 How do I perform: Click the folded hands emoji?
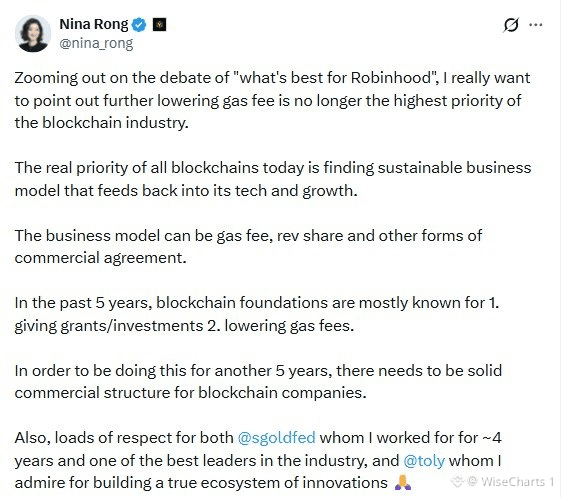tap(403, 483)
